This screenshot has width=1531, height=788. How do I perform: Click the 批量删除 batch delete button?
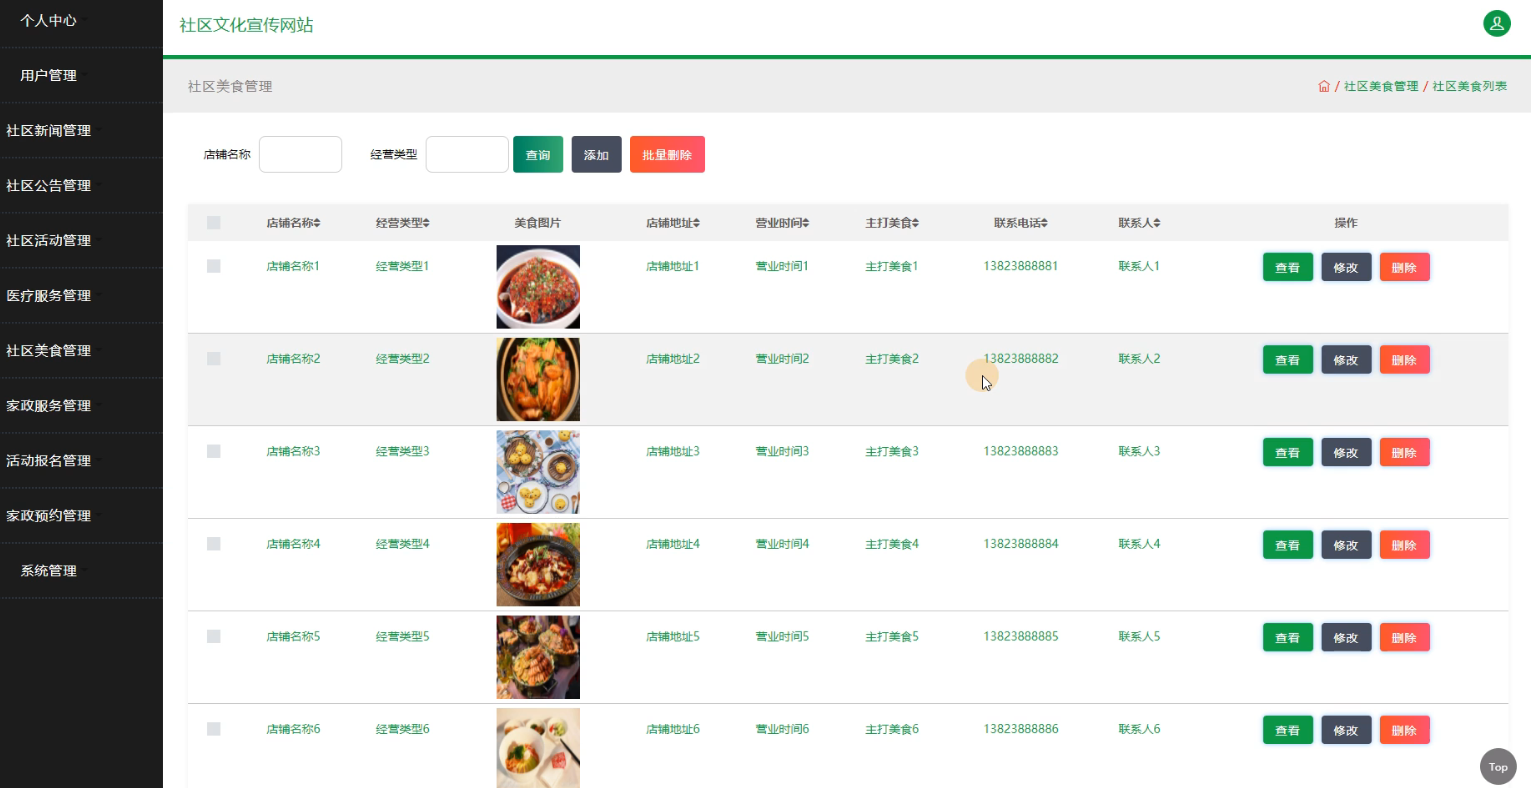[x=667, y=155]
